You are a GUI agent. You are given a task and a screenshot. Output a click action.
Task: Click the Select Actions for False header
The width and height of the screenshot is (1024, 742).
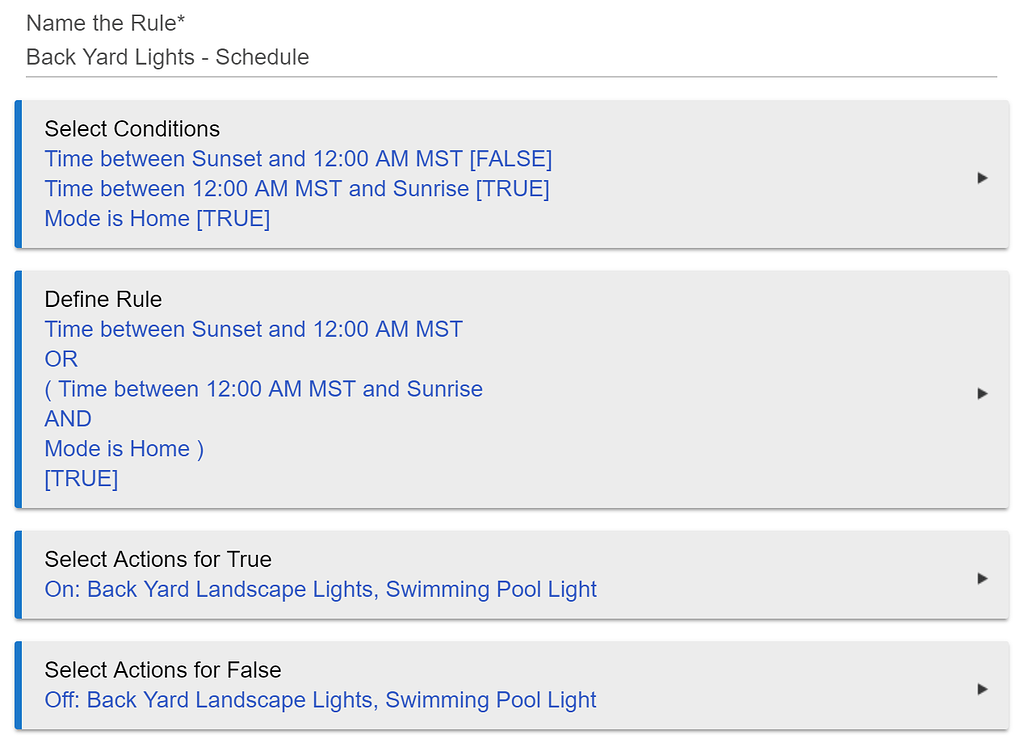click(160, 670)
